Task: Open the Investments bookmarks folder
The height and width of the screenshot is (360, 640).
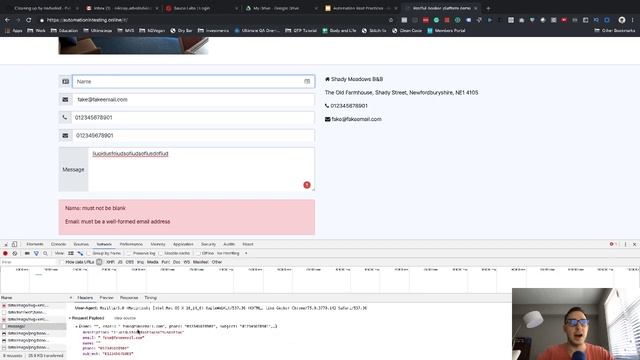Action: pyautogui.click(x=213, y=31)
